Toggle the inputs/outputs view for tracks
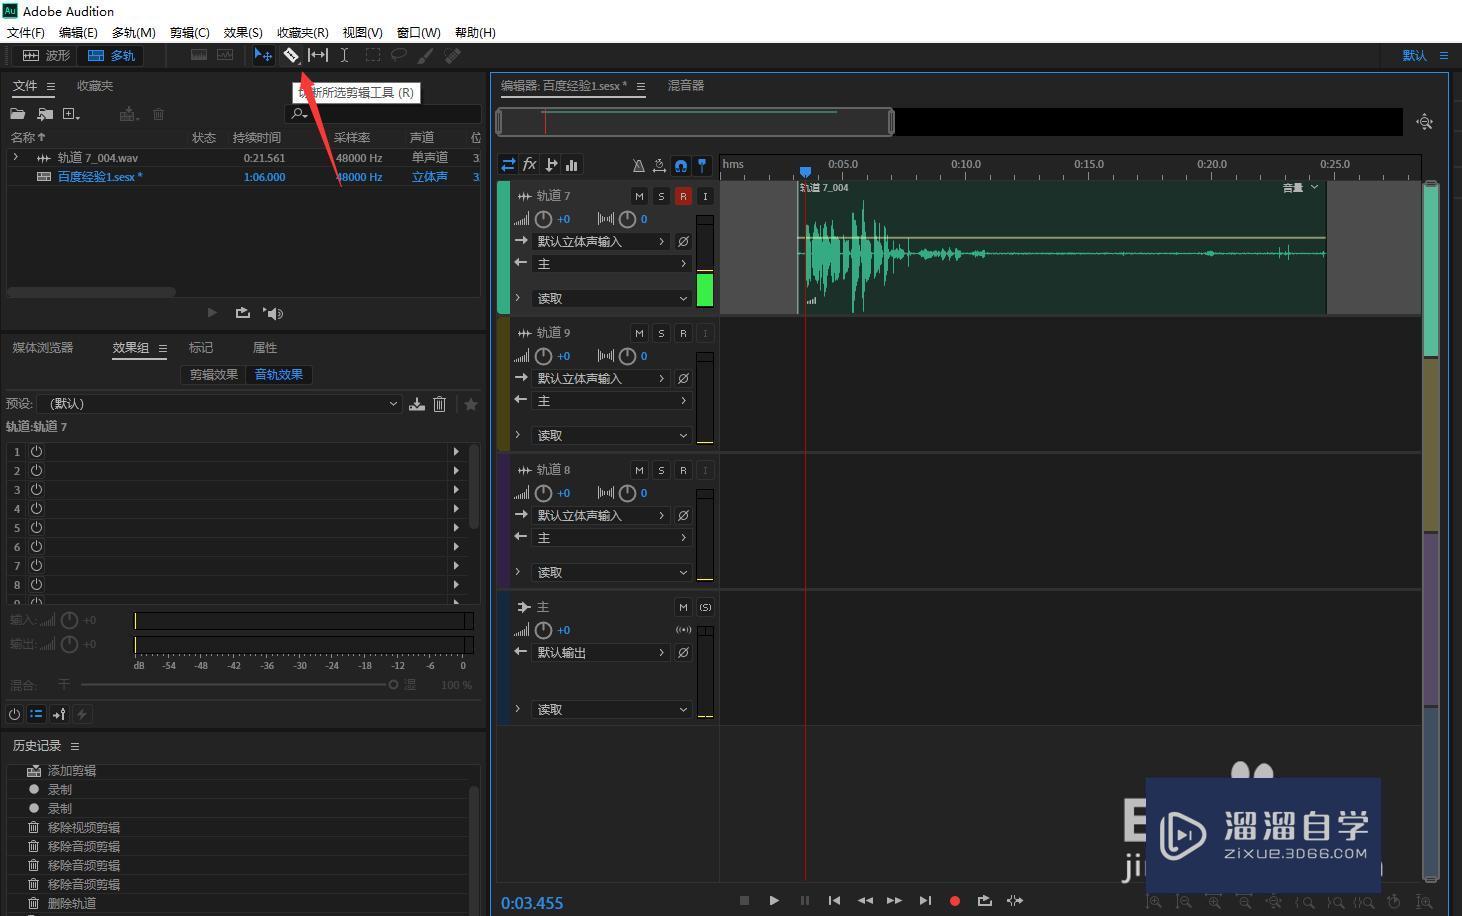Screen dimensions: 1462x916 508,165
